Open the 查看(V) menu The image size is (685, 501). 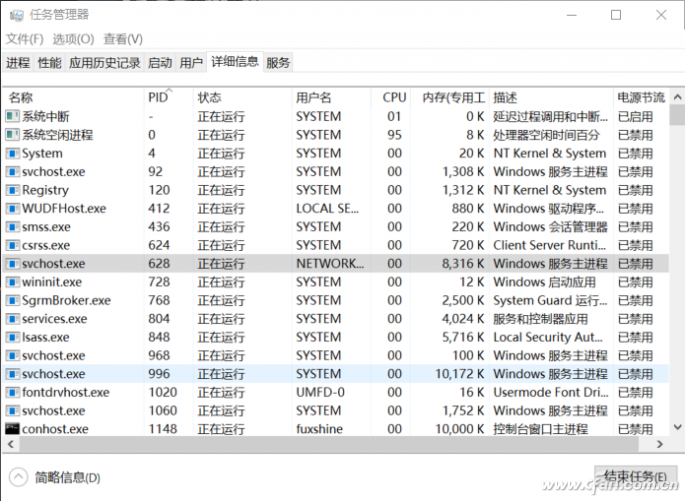coord(123,39)
